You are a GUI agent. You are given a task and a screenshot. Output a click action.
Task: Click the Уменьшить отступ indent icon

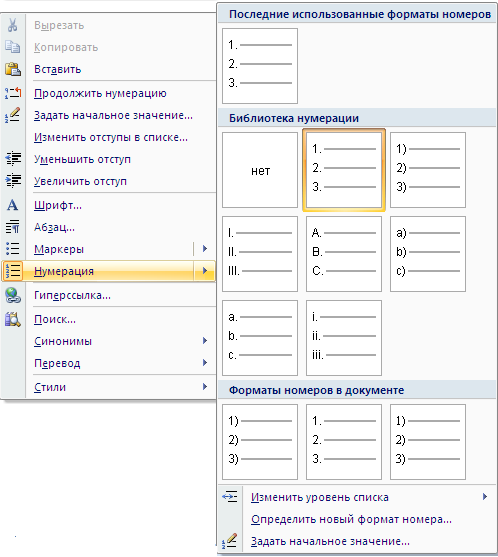pos(13,159)
